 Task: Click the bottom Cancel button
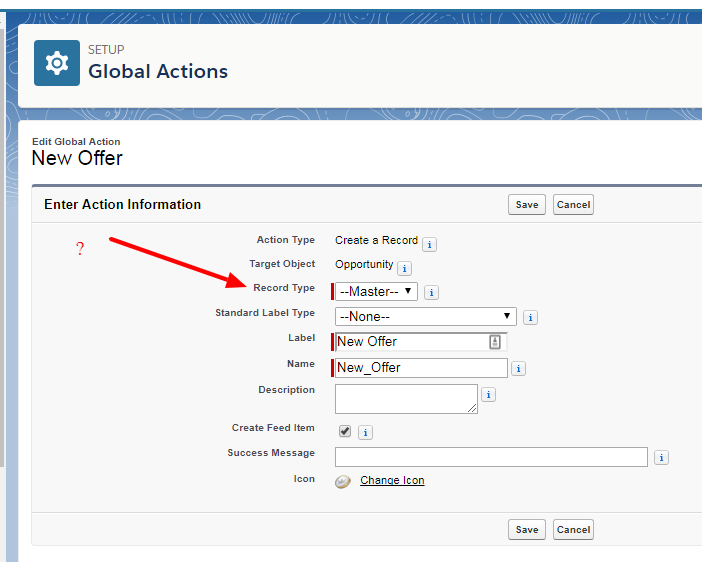[x=573, y=530]
